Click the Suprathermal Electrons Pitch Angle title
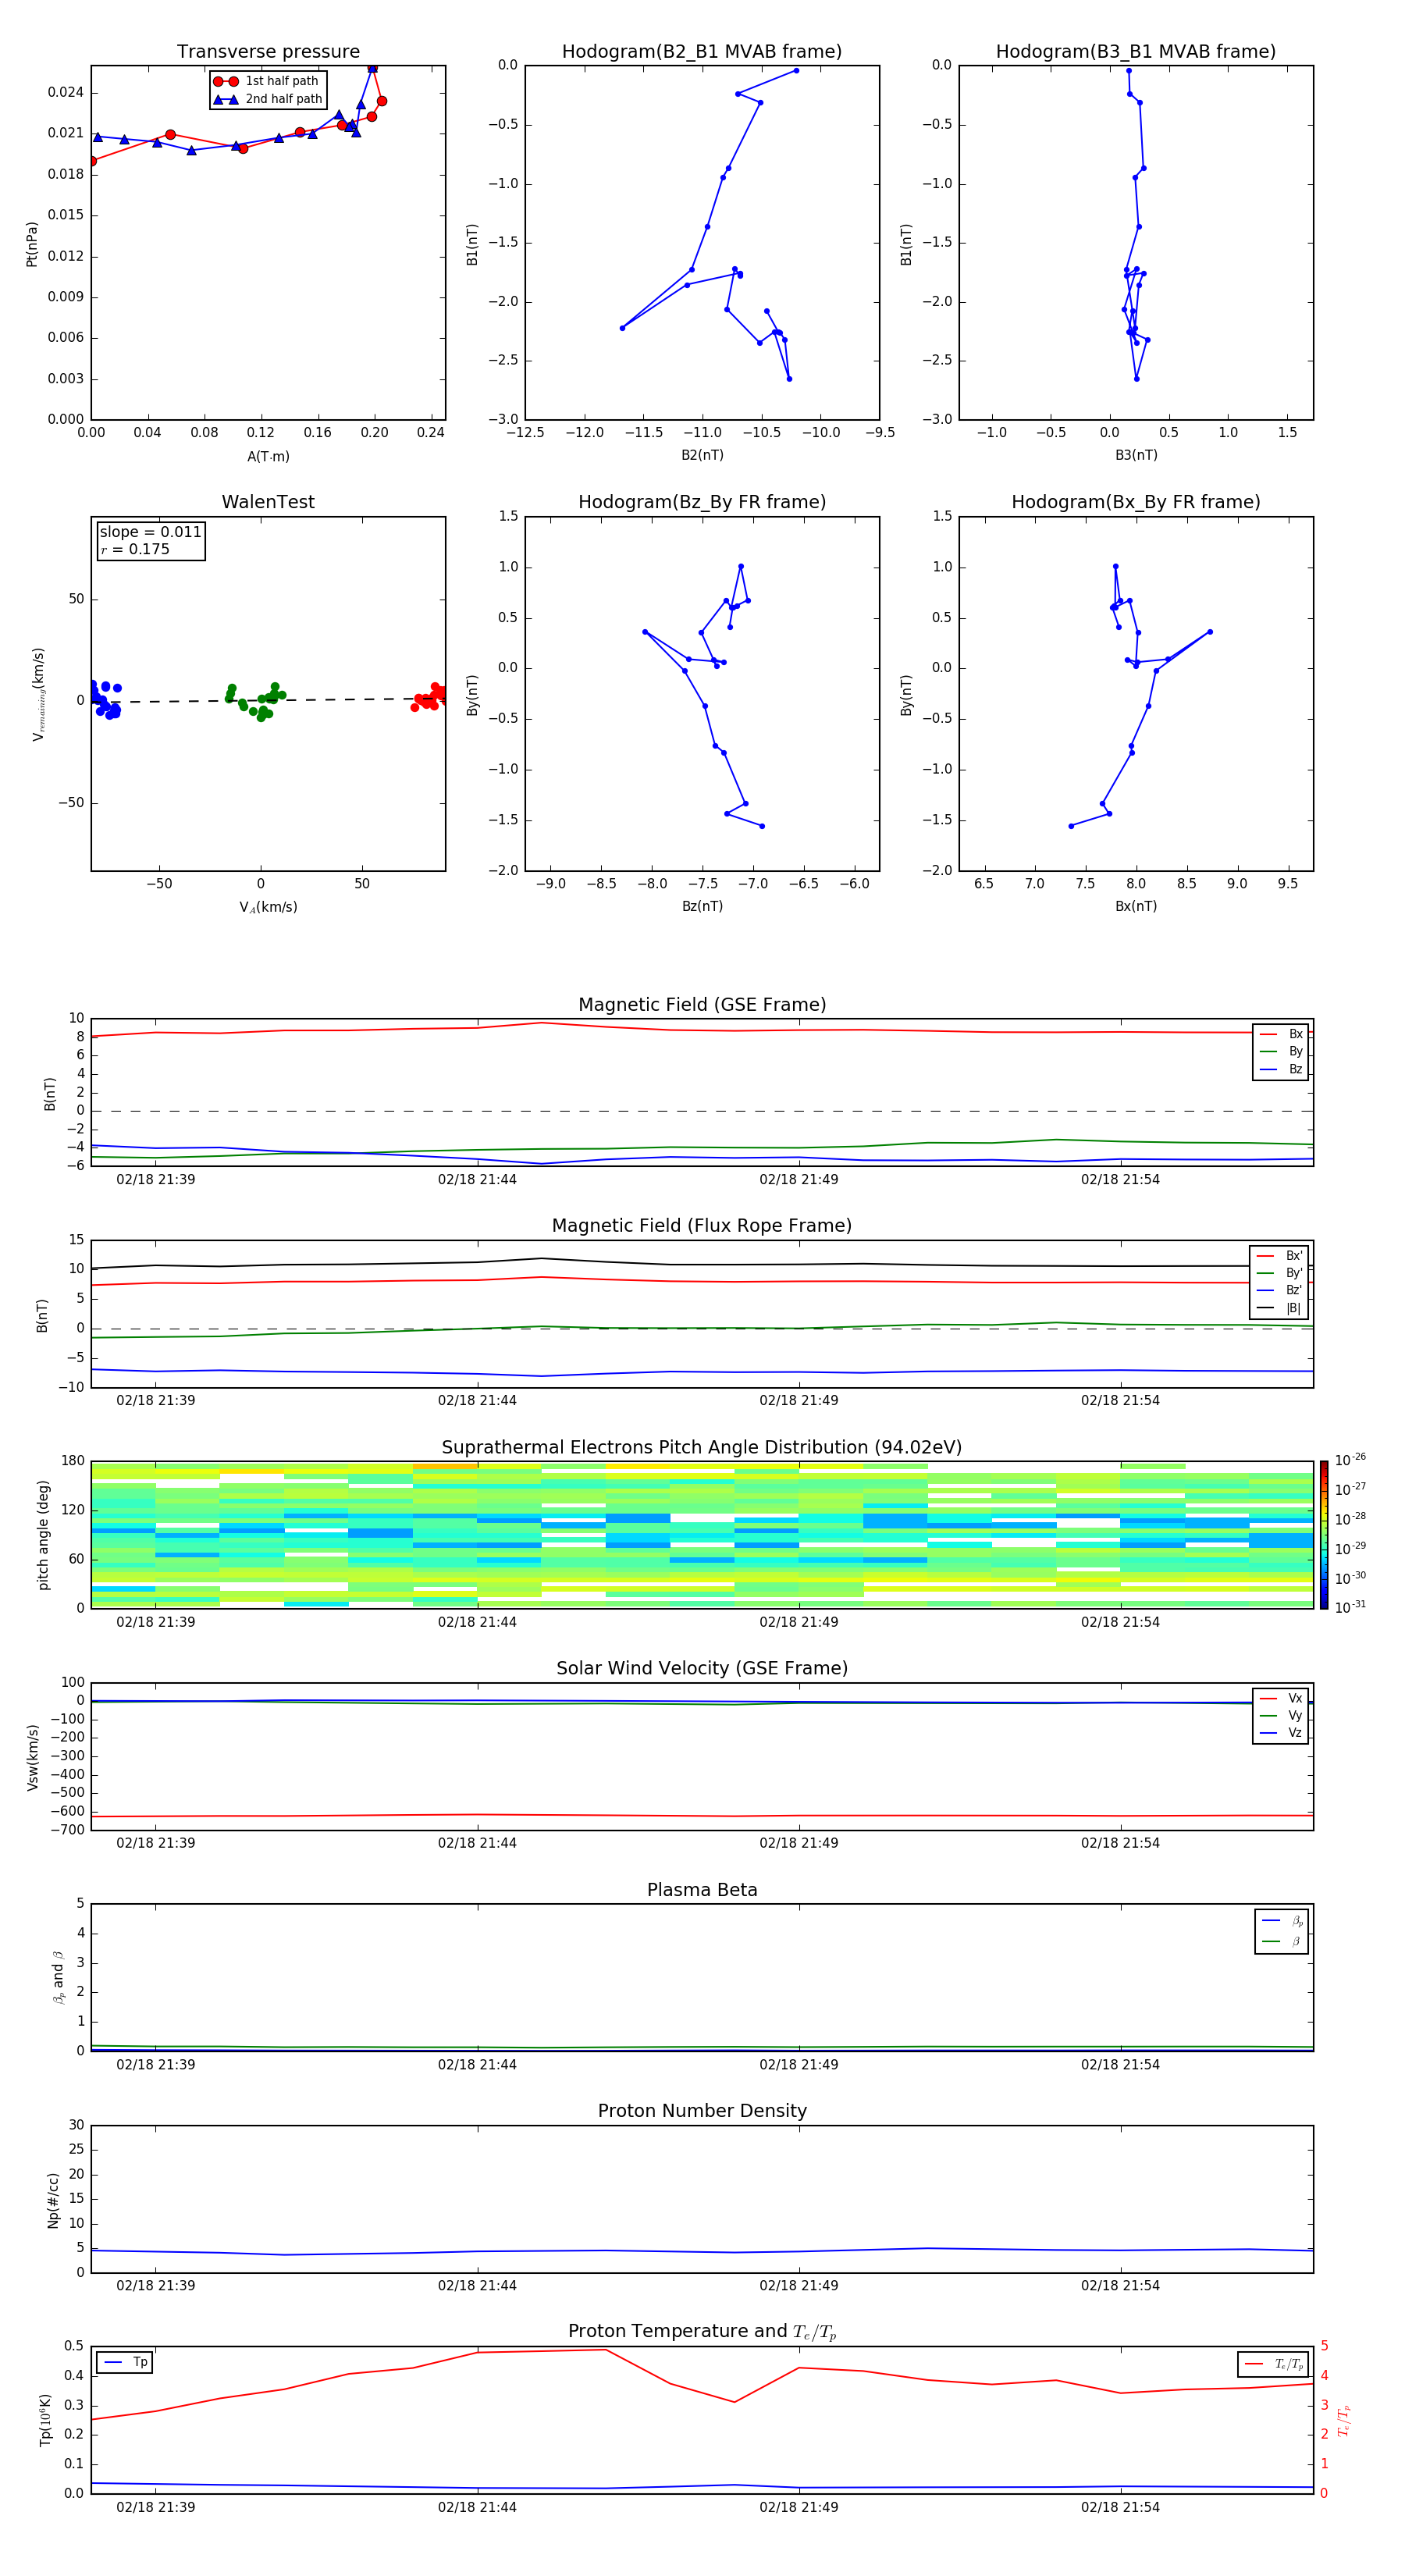 click(x=702, y=1447)
